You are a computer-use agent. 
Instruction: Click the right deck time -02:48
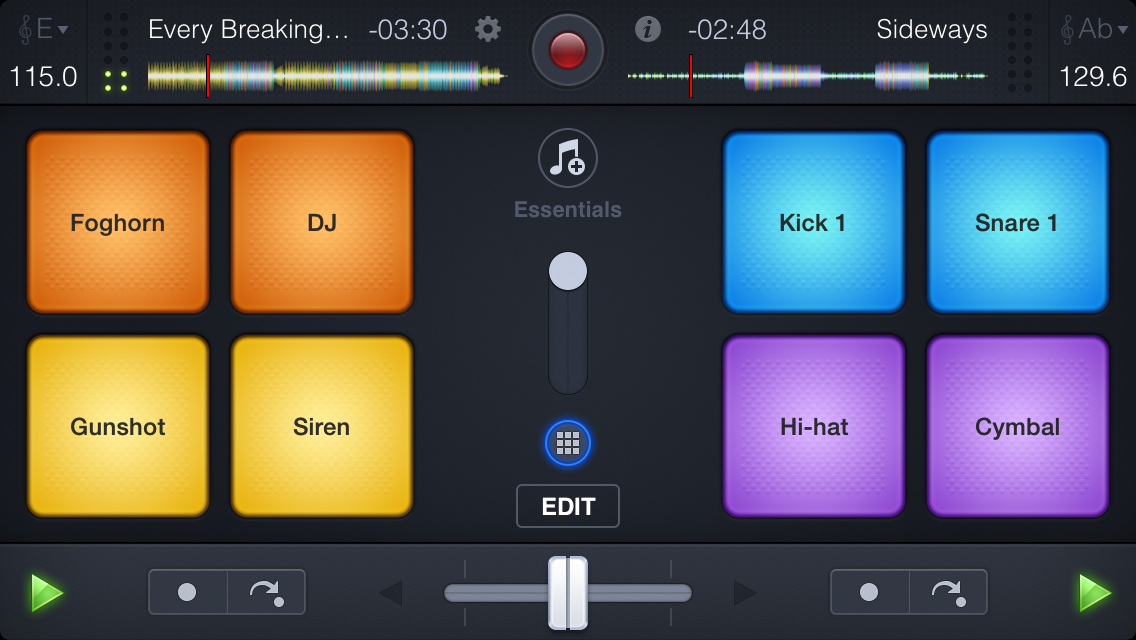coord(727,30)
